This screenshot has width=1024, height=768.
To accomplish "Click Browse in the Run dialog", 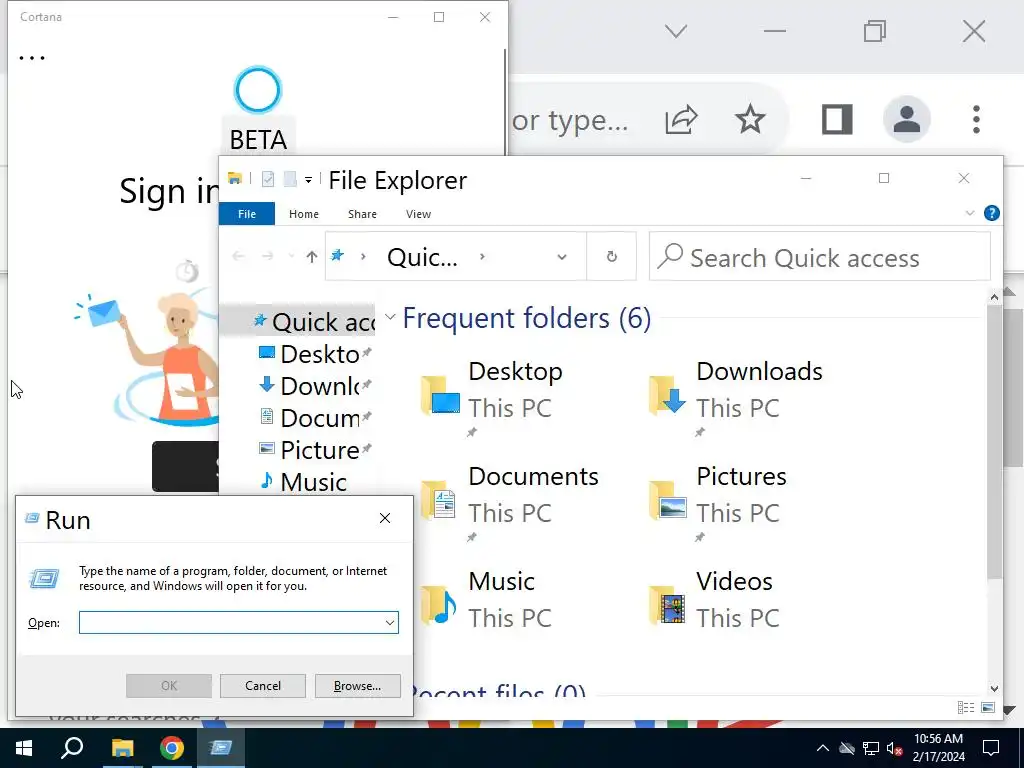I will point(357,686).
